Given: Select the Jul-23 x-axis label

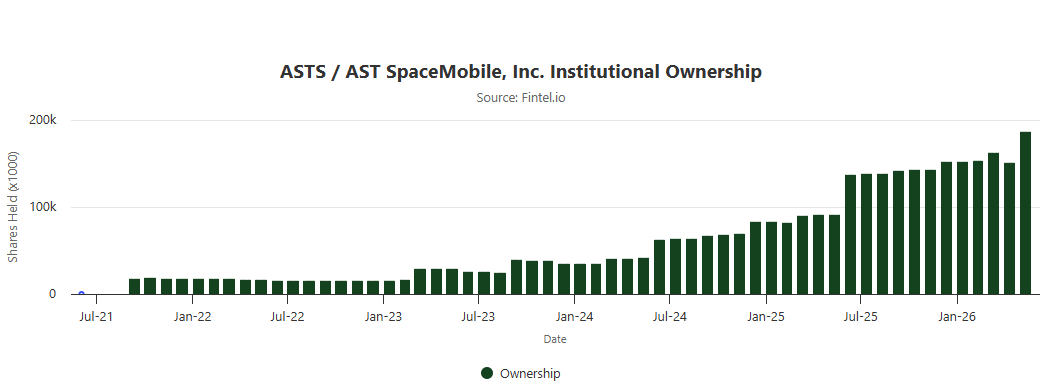Looking at the screenshot, I should 477,316.
